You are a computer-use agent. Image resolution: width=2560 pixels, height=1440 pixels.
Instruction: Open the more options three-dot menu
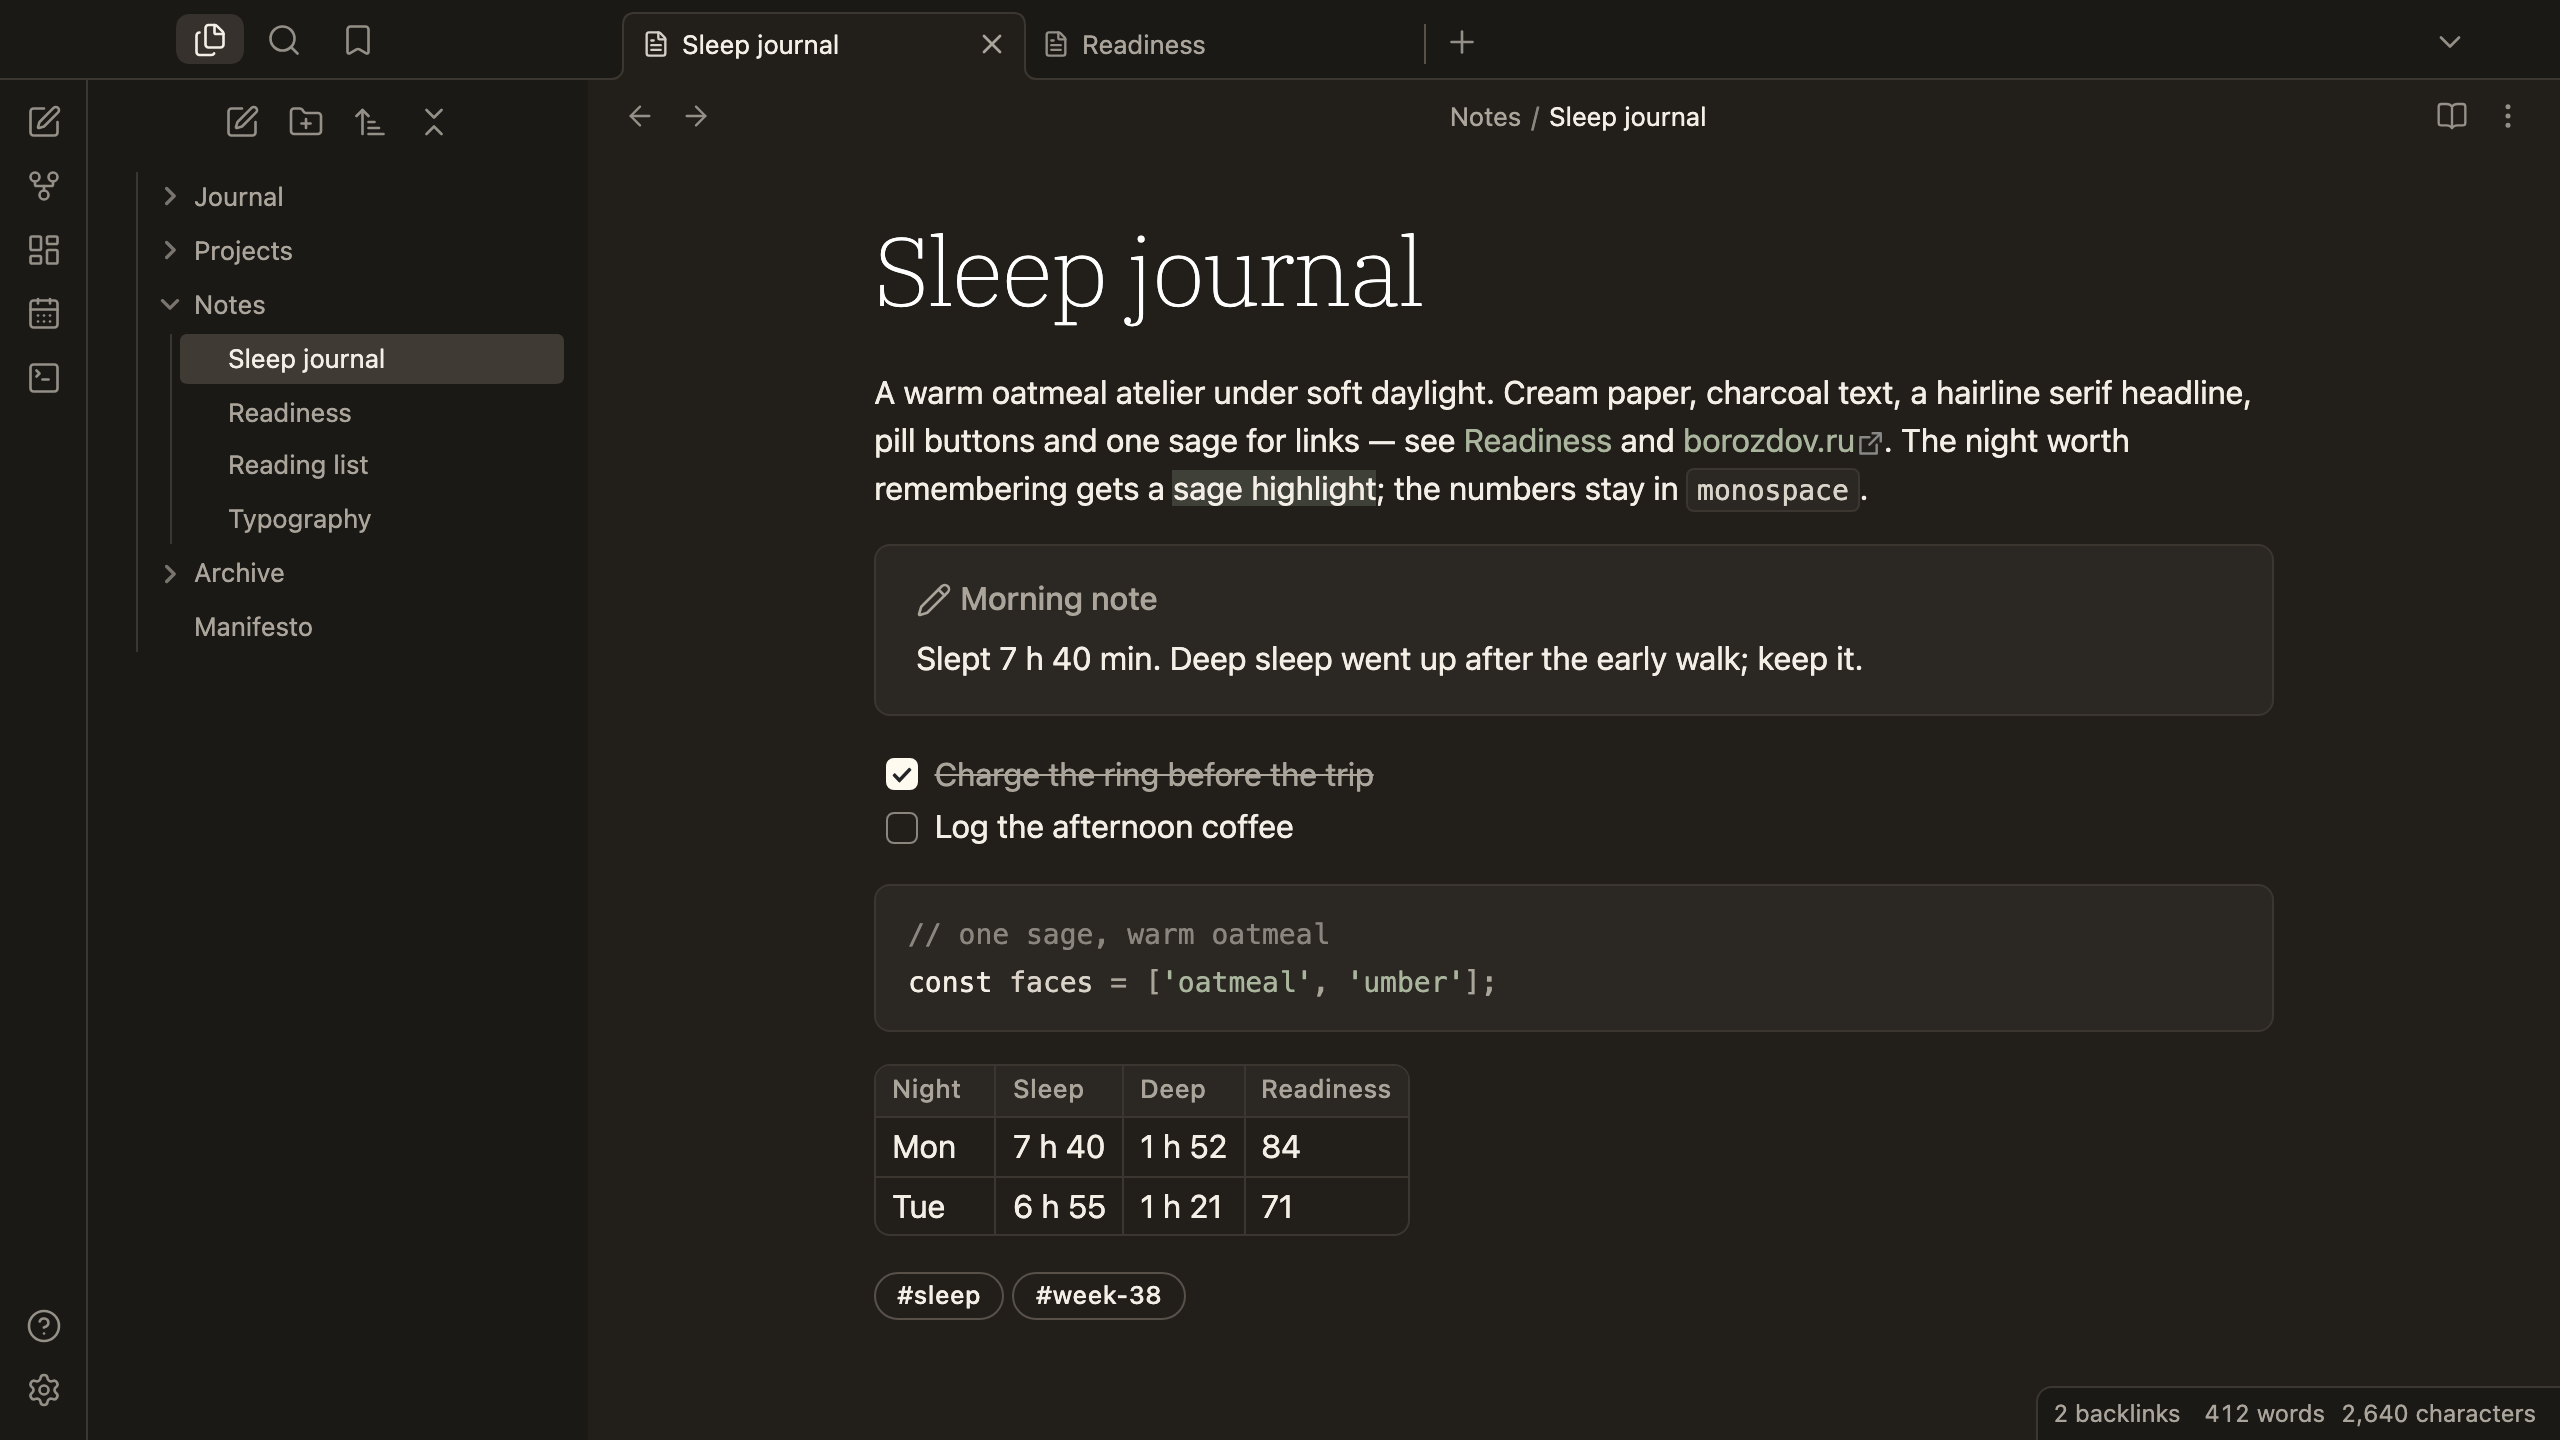(2507, 116)
